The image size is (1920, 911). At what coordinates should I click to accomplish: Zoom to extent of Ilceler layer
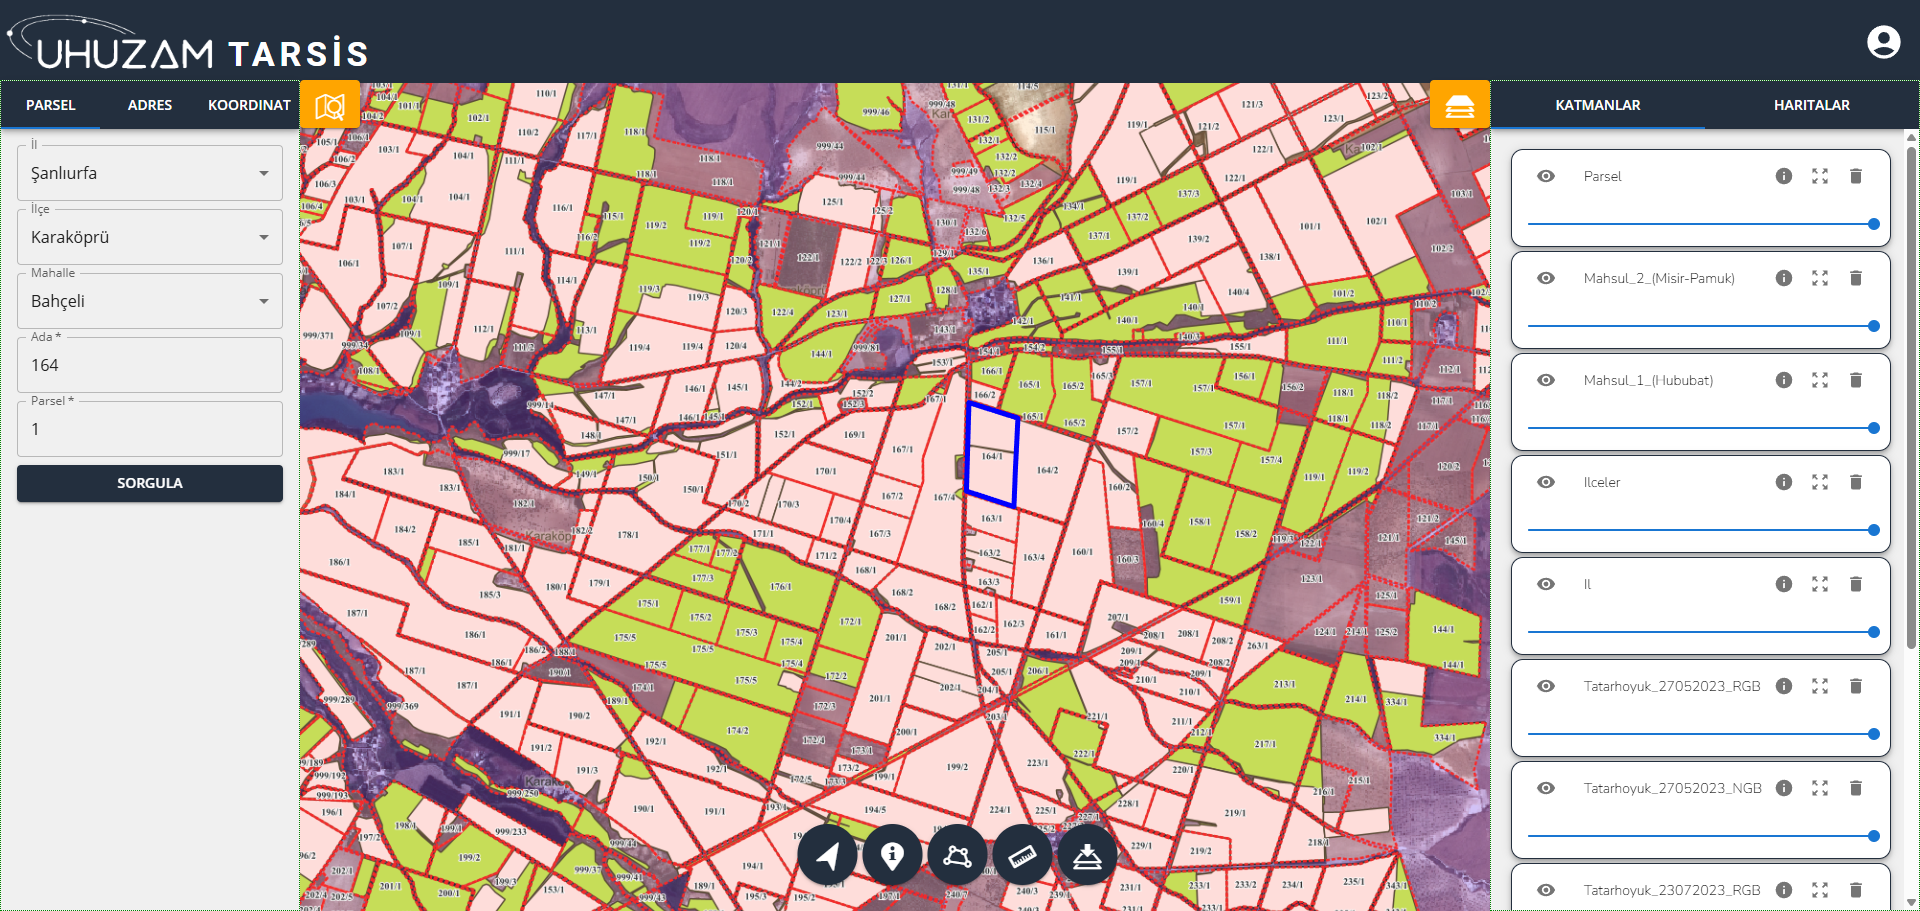(x=1820, y=482)
